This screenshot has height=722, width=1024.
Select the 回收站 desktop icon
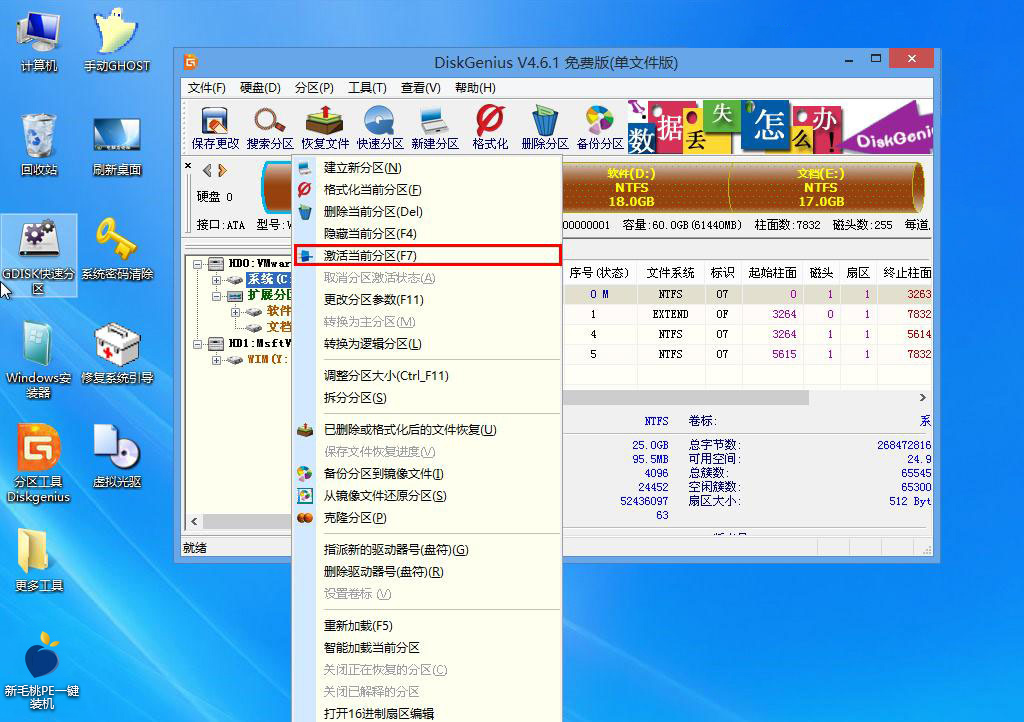[39, 144]
